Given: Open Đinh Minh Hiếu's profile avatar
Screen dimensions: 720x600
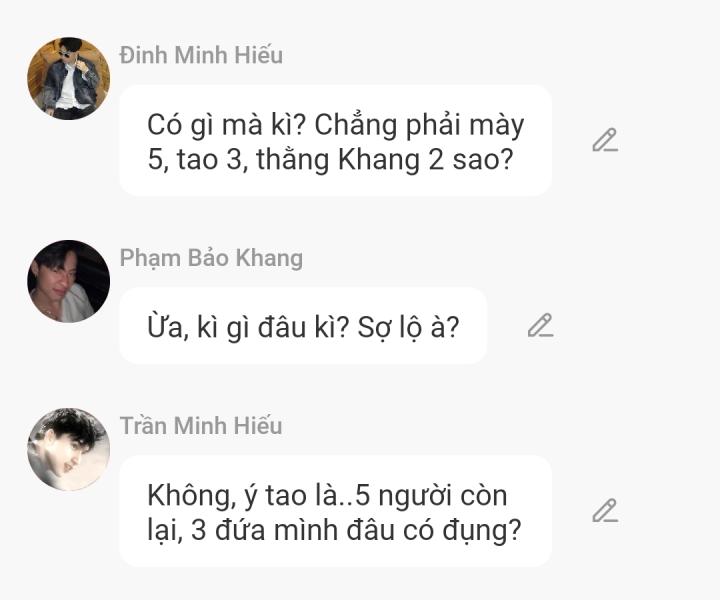Looking at the screenshot, I should (x=69, y=79).
